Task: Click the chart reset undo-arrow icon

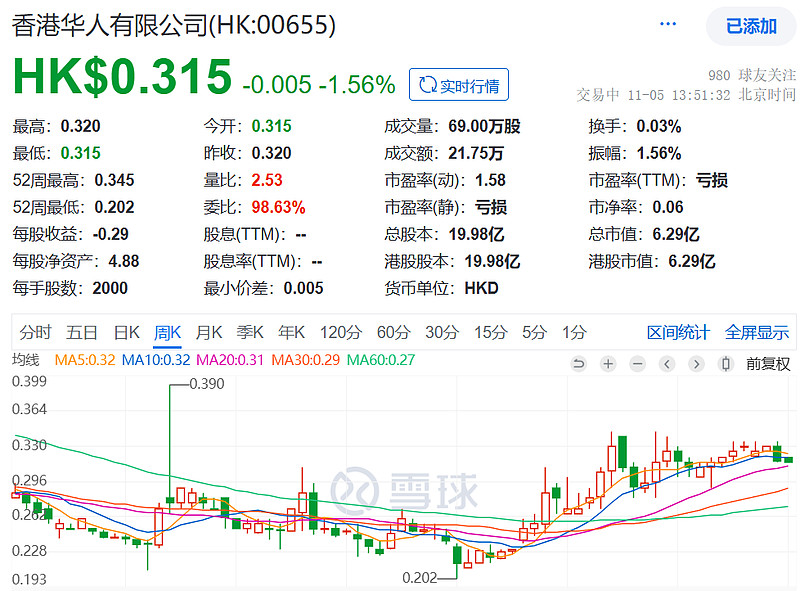Action: pos(579,364)
